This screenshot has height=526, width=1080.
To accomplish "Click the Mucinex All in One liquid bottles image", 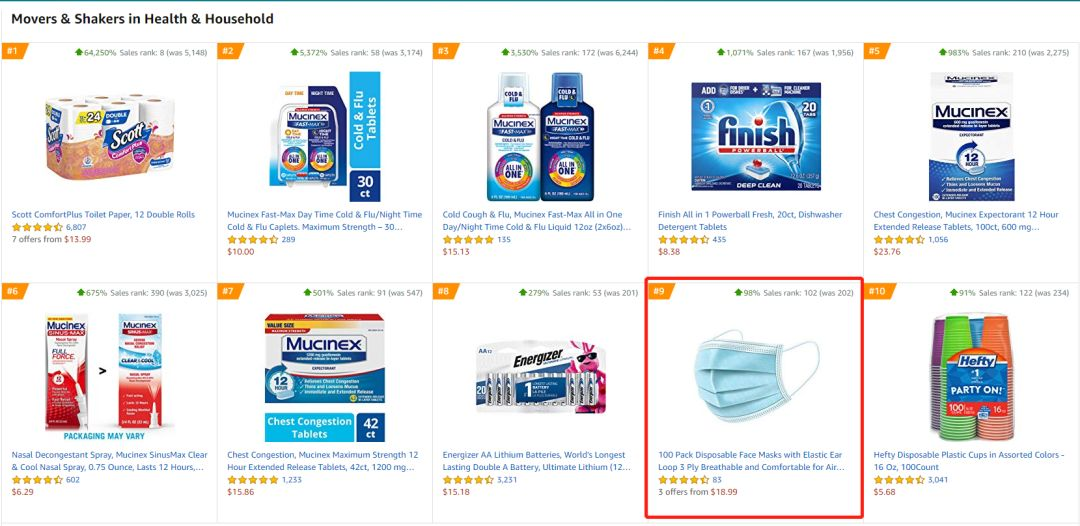I will pyautogui.click(x=540, y=136).
